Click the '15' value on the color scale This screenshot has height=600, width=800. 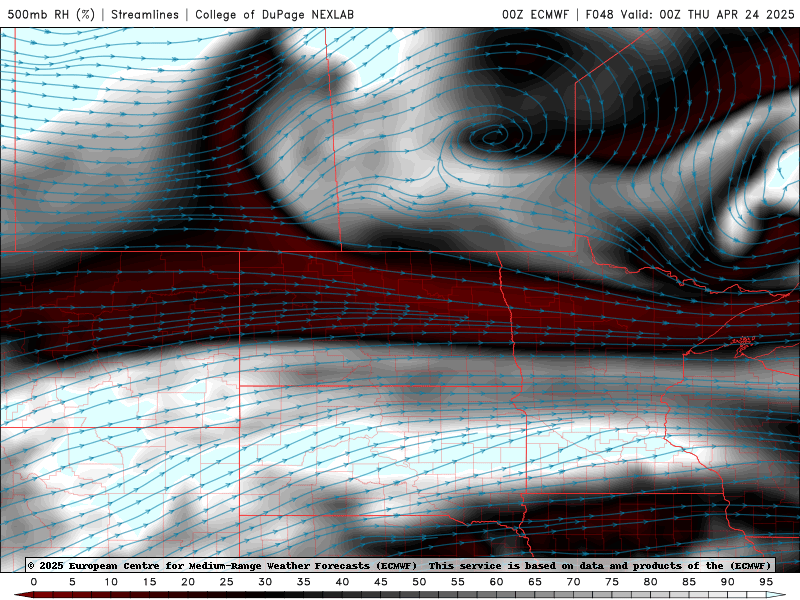tap(149, 582)
